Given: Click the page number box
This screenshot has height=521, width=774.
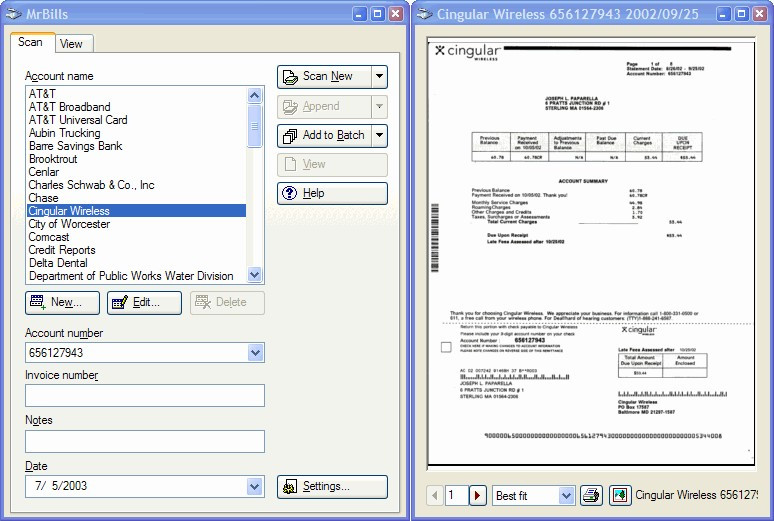Looking at the screenshot, I should [456, 495].
